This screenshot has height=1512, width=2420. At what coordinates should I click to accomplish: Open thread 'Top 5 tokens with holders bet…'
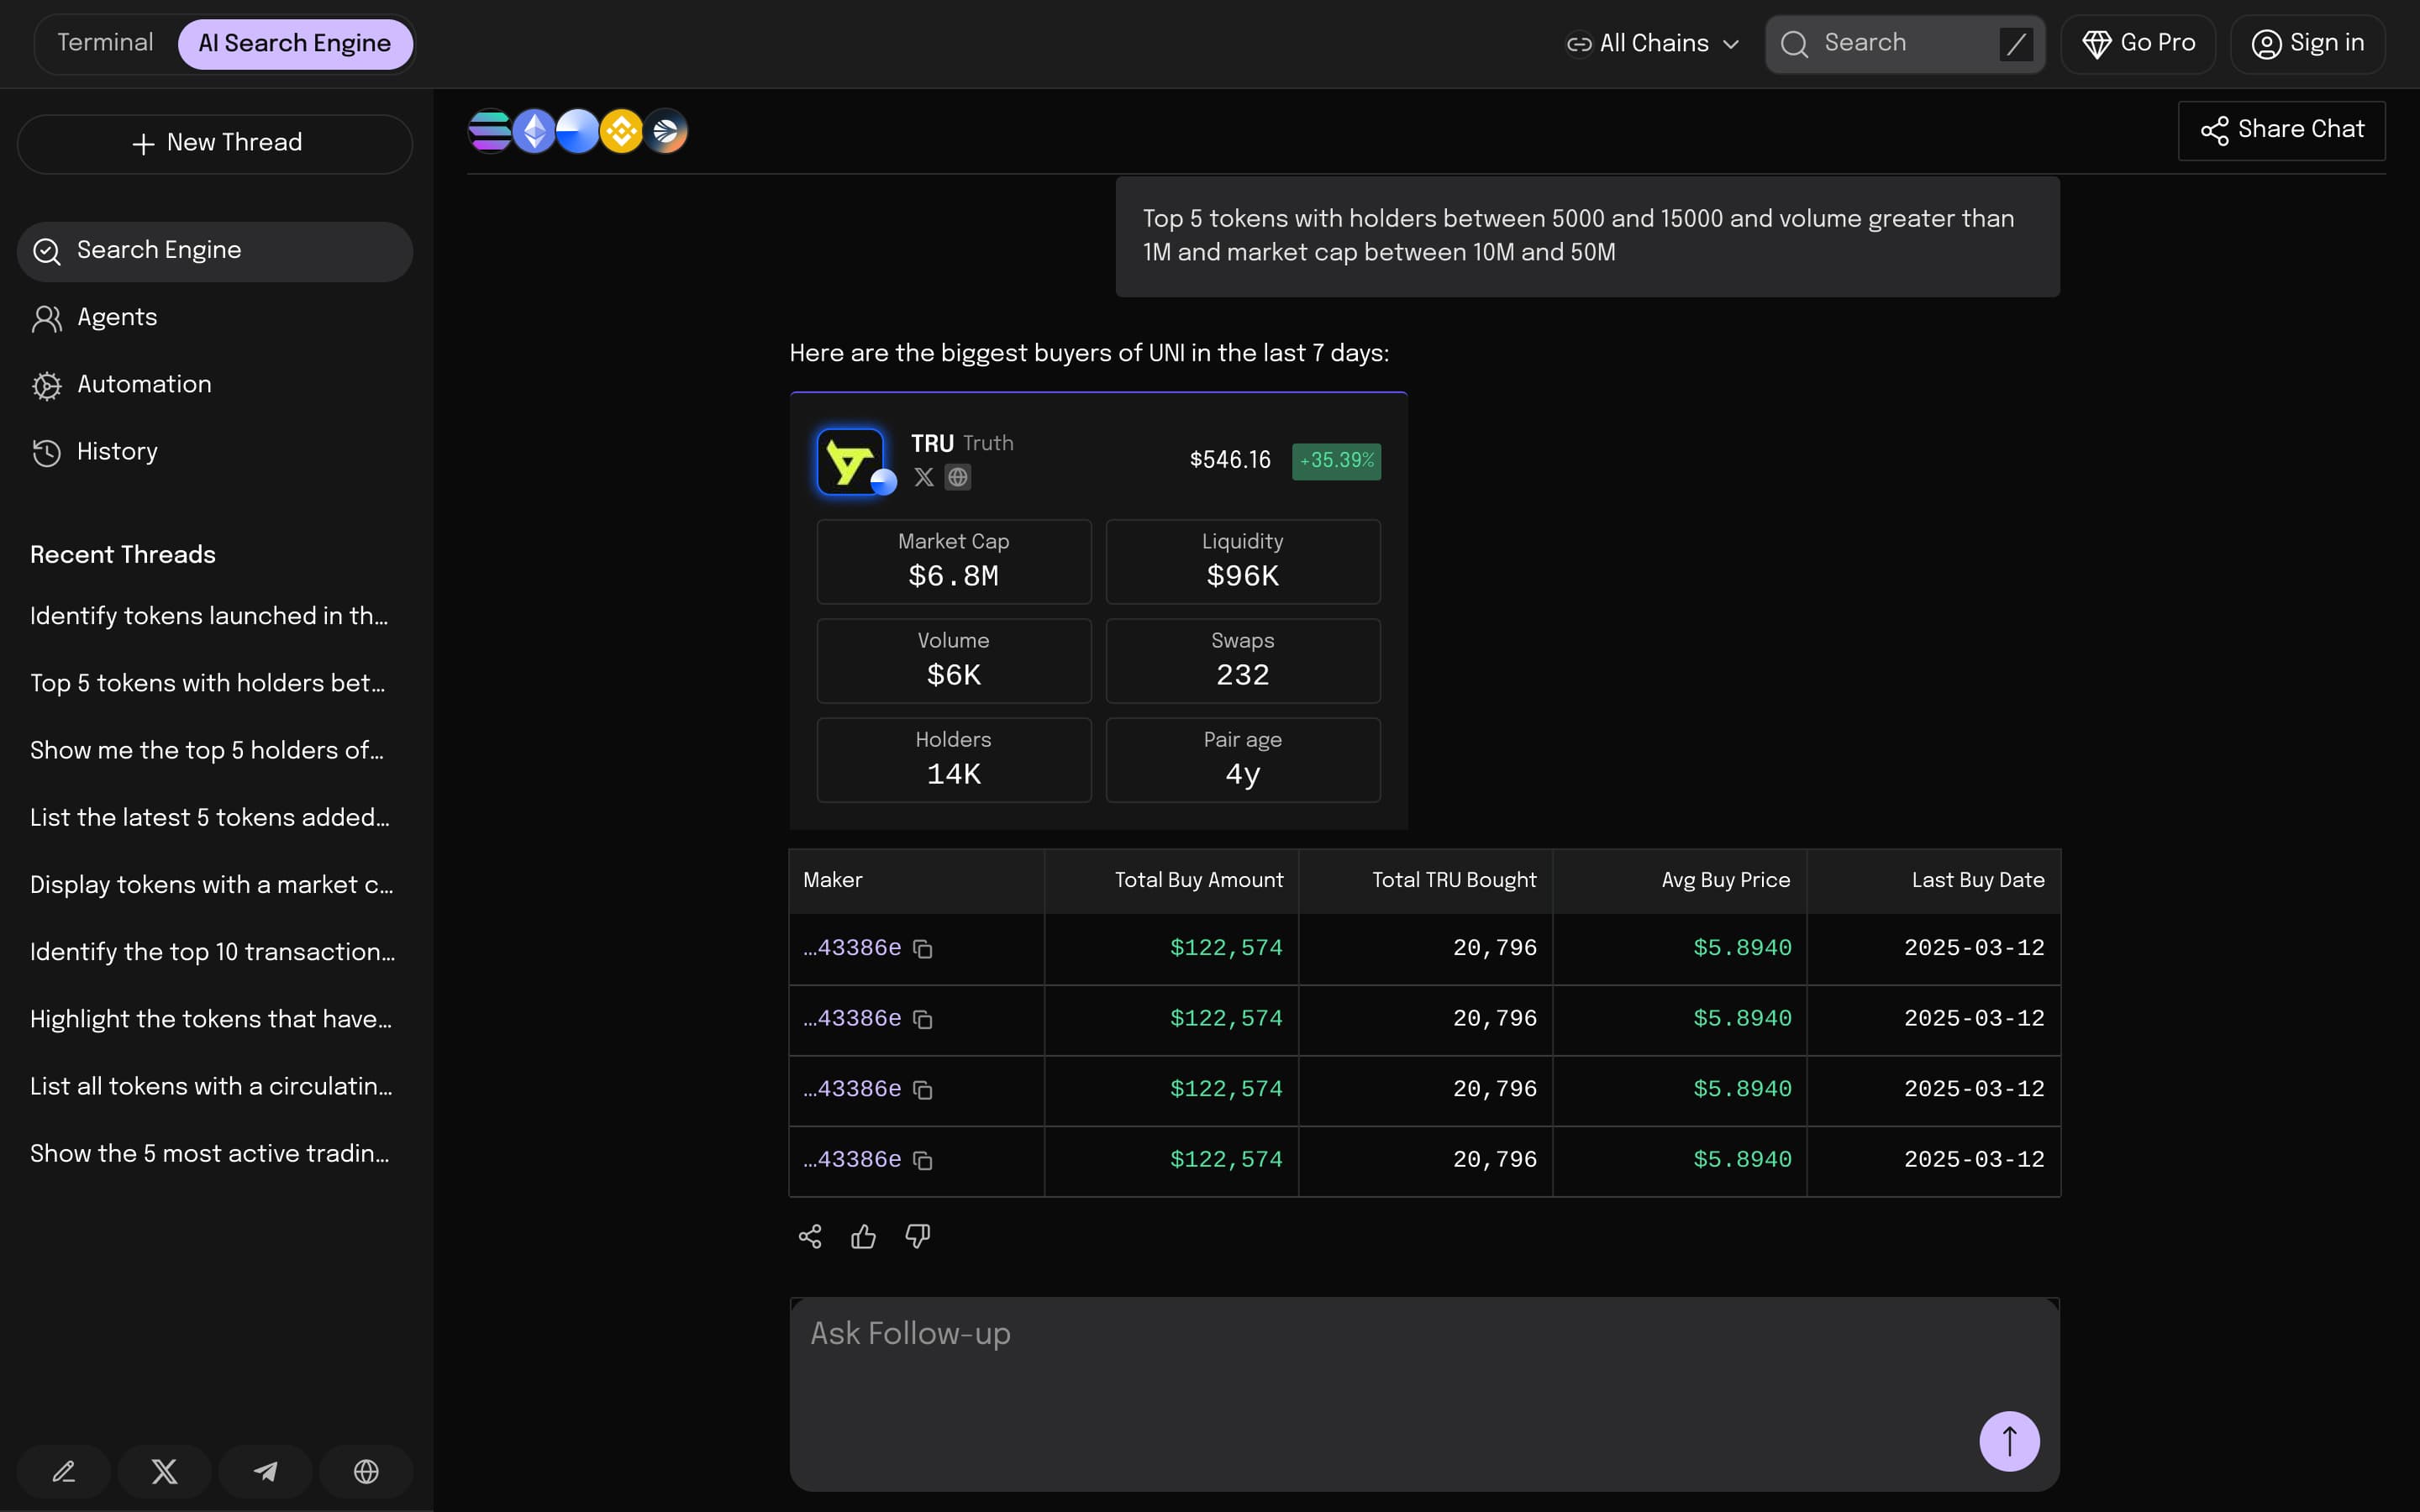[208, 683]
